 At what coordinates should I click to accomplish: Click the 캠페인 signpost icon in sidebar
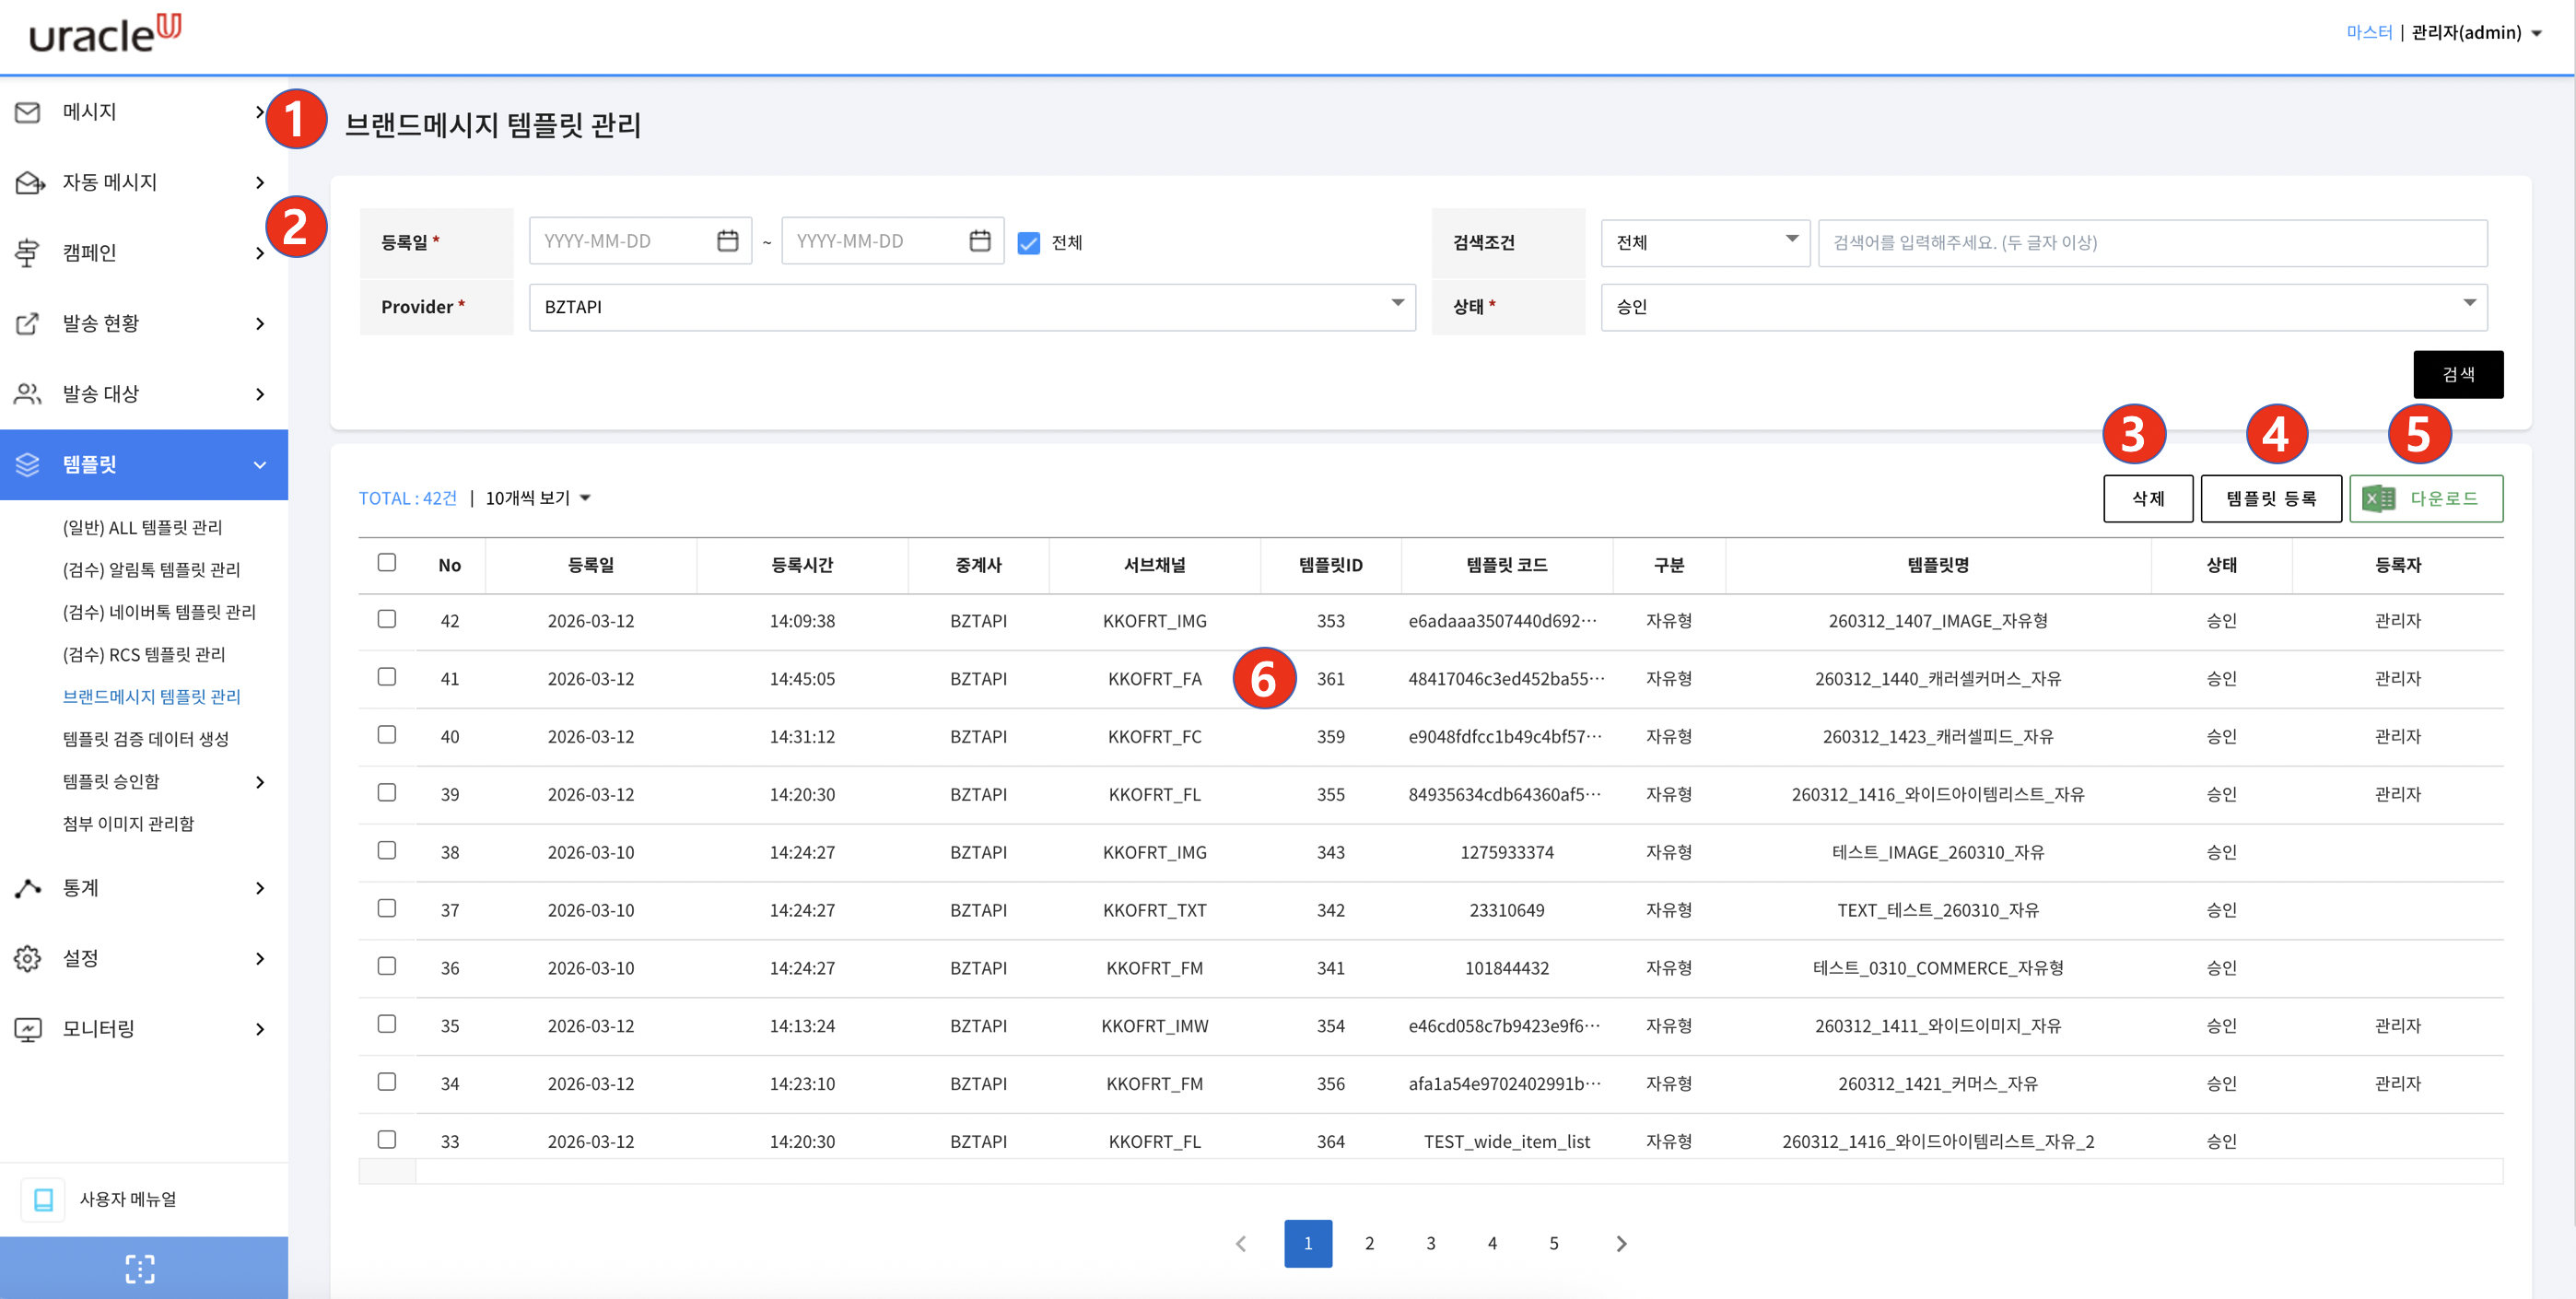(x=28, y=253)
